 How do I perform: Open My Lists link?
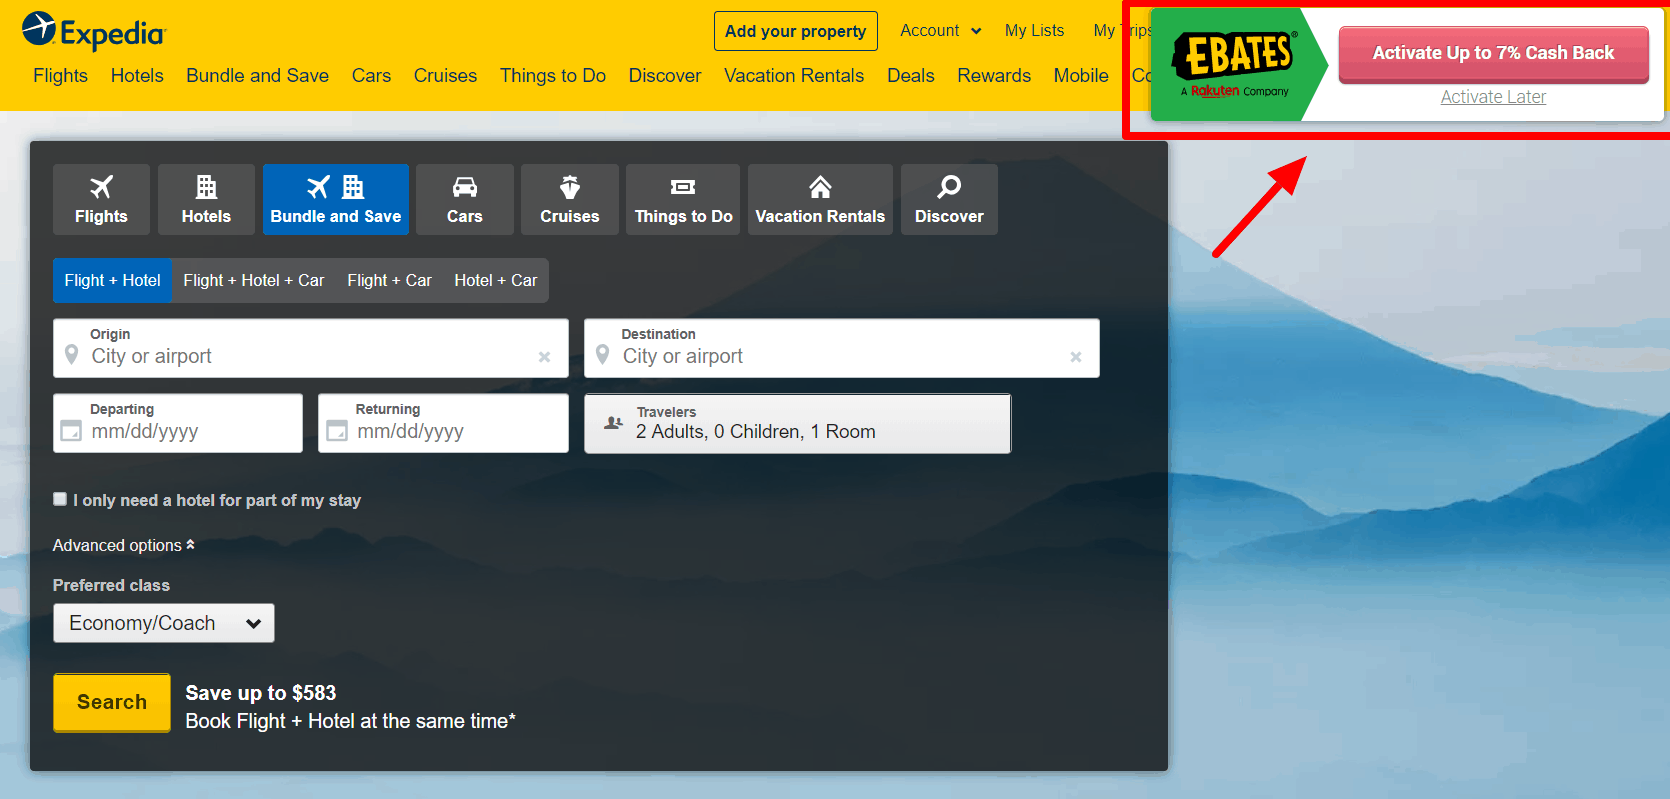pyautogui.click(x=1034, y=31)
